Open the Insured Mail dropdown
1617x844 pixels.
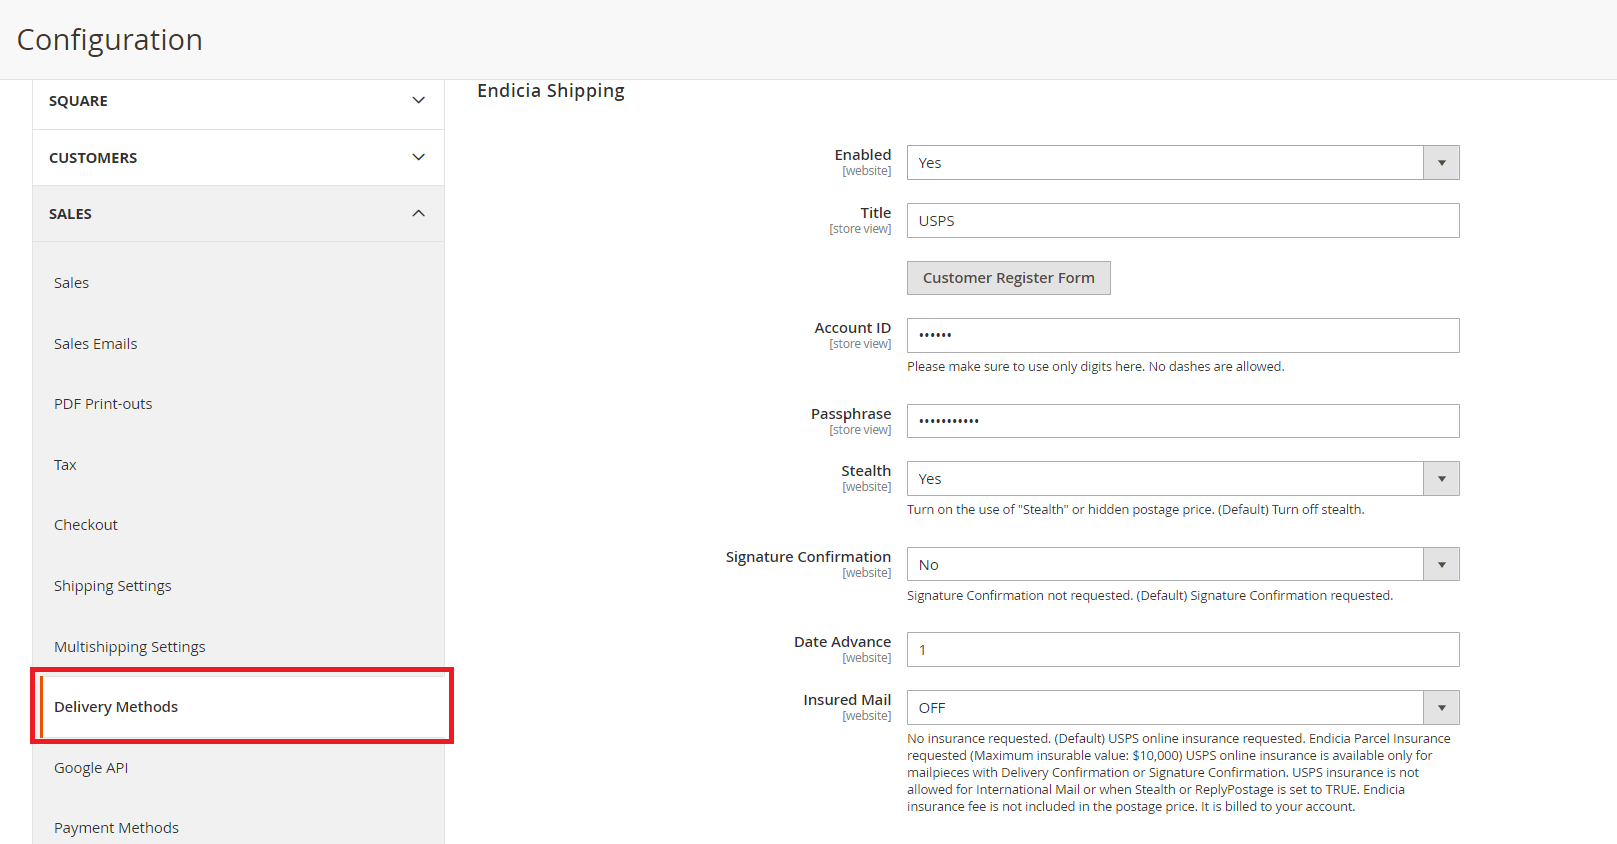click(1182, 708)
